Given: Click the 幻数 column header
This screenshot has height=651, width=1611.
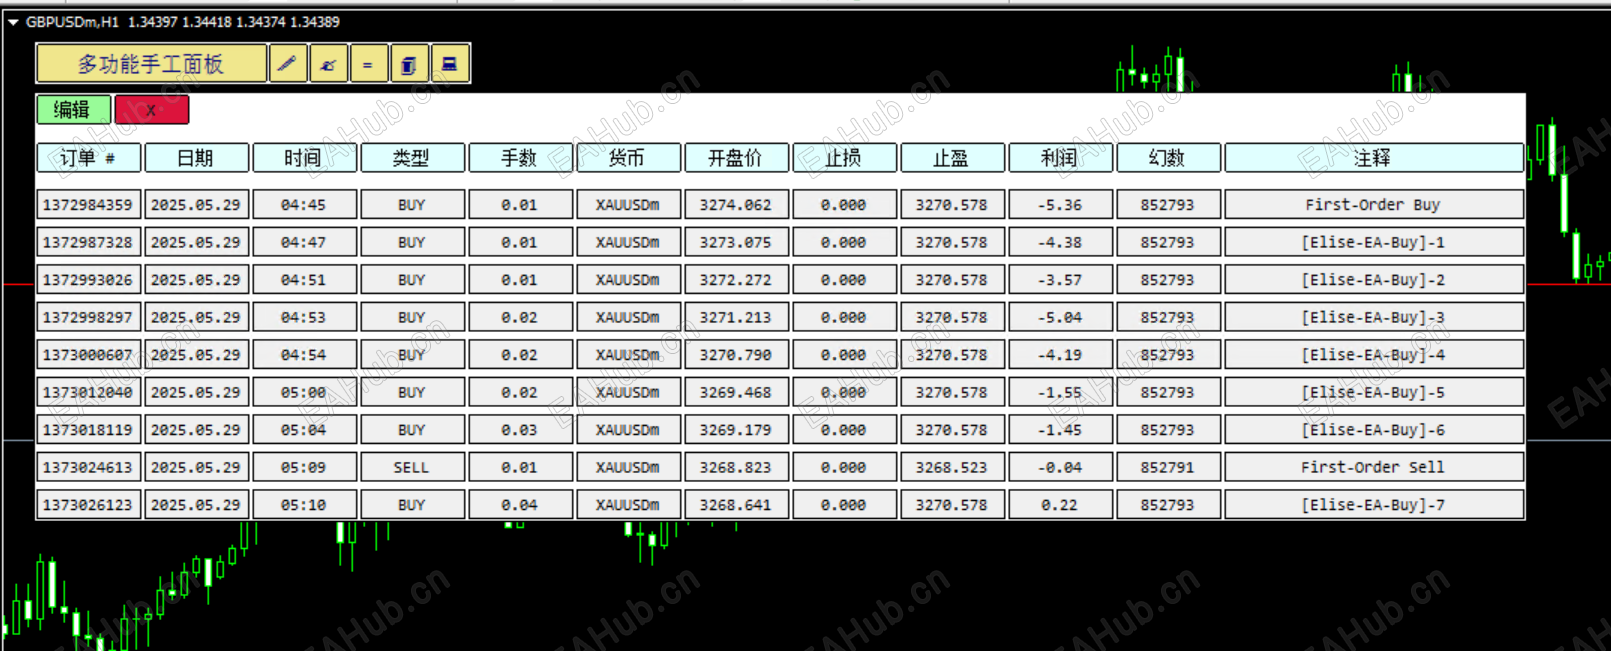Looking at the screenshot, I should point(1168,158).
